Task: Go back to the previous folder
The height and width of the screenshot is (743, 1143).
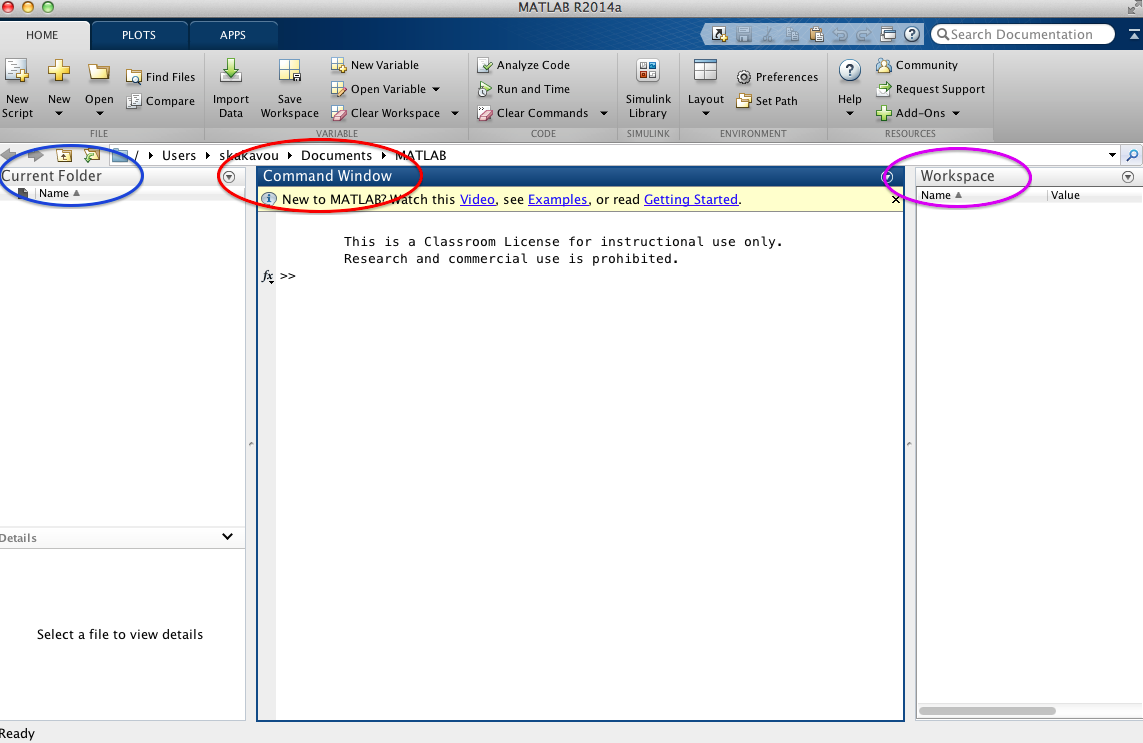Action: (9, 155)
